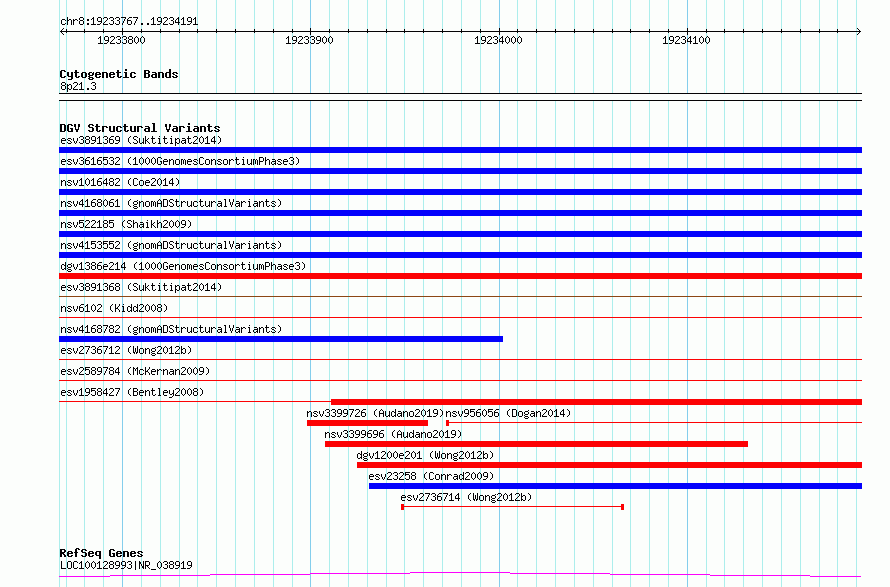Click esv2736712 (Wong2012b) label
This screenshot has height=587, width=890.
click(x=126, y=350)
